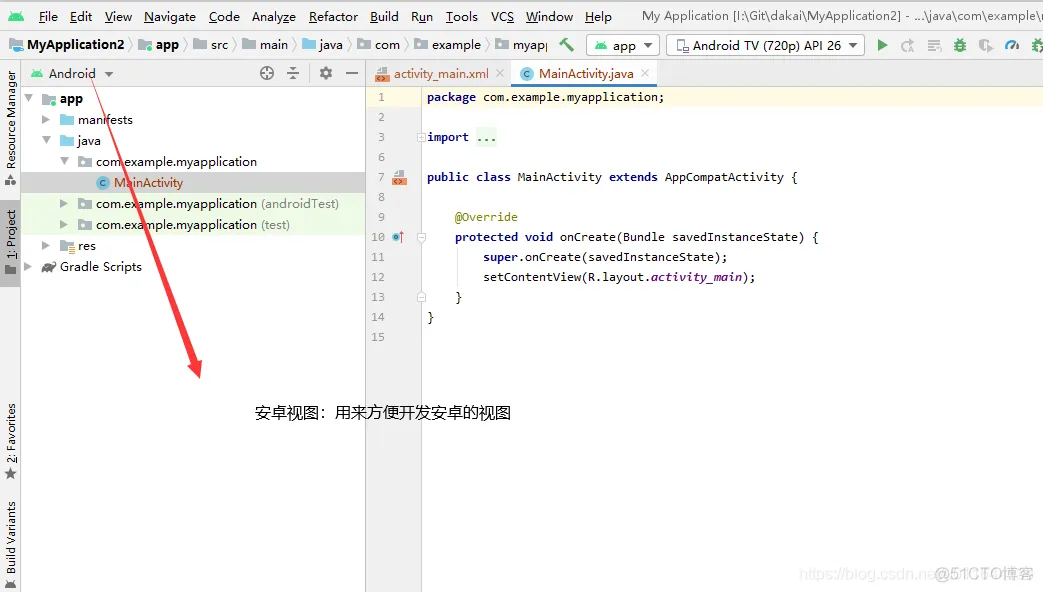Open the View menu

point(118,17)
